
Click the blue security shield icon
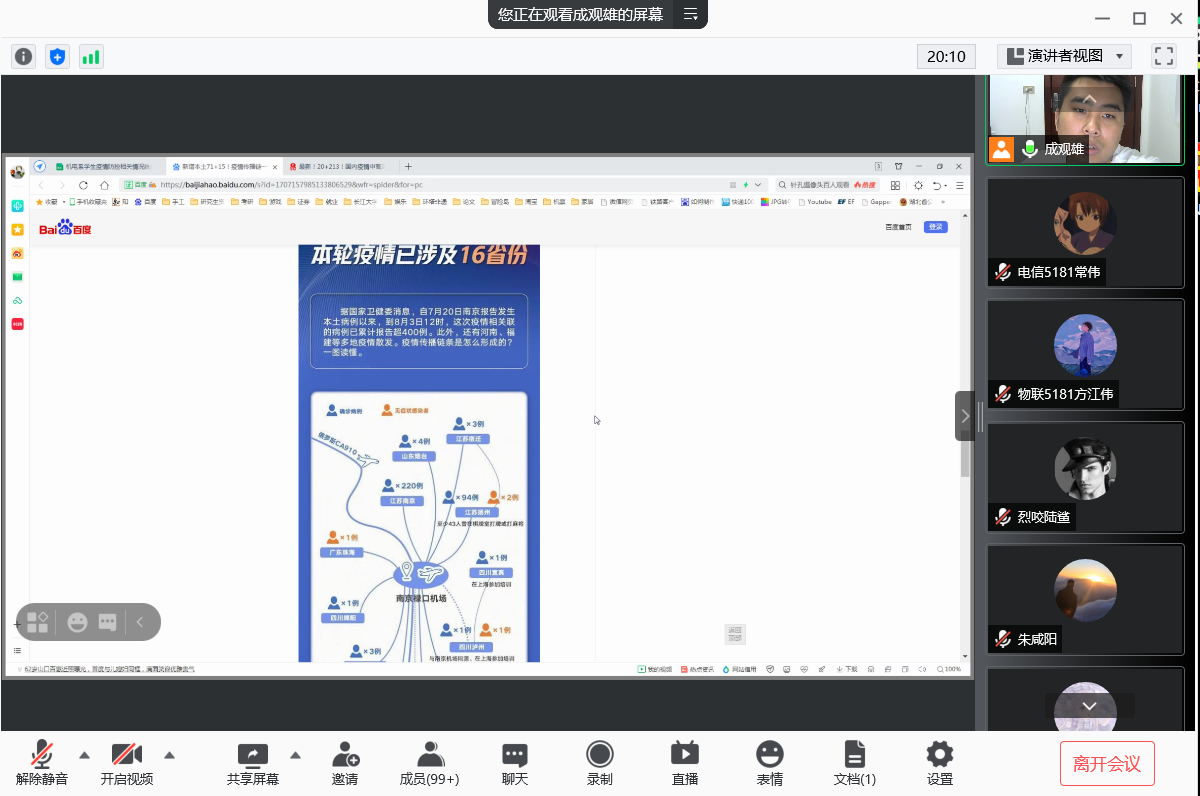click(57, 57)
